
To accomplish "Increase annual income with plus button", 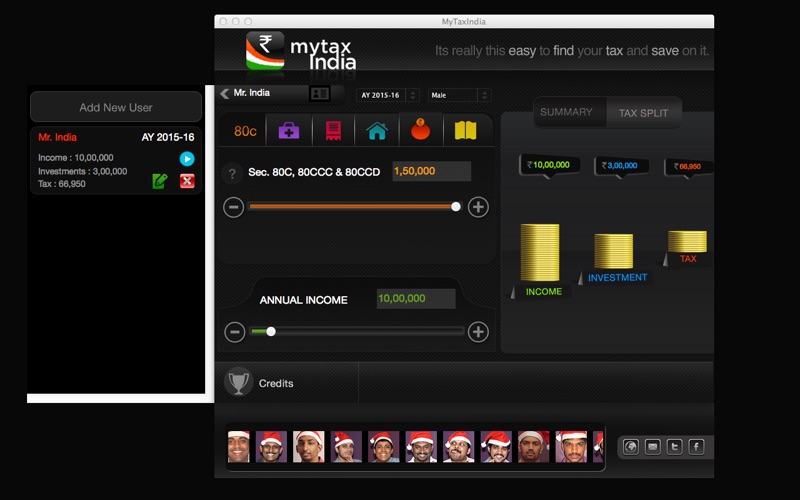I will (x=478, y=332).
